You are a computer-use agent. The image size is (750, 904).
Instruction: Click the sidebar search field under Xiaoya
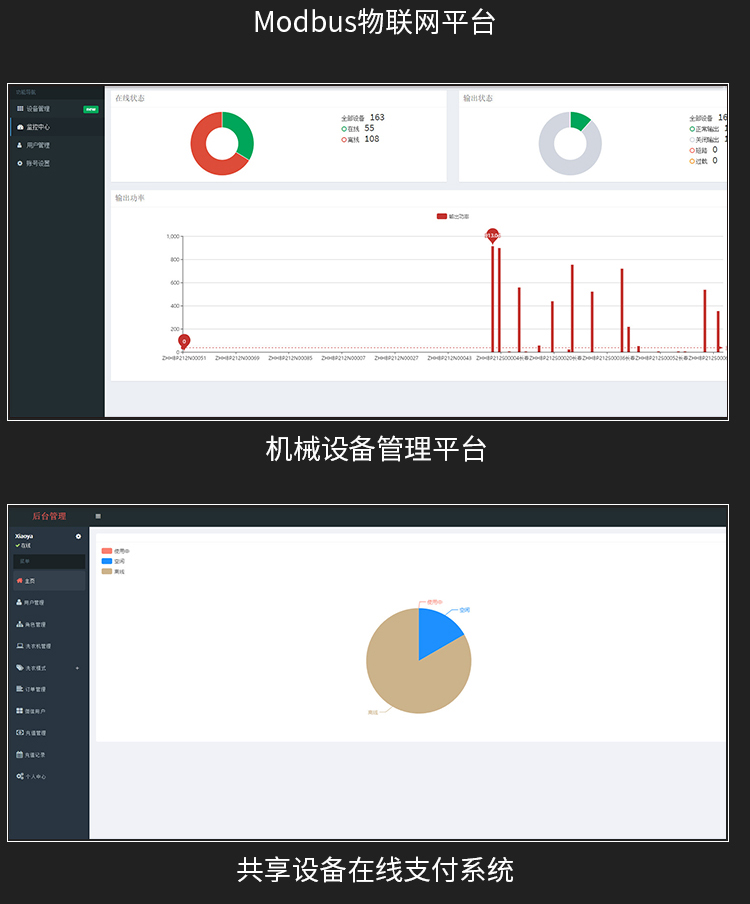pyautogui.click(x=48, y=562)
